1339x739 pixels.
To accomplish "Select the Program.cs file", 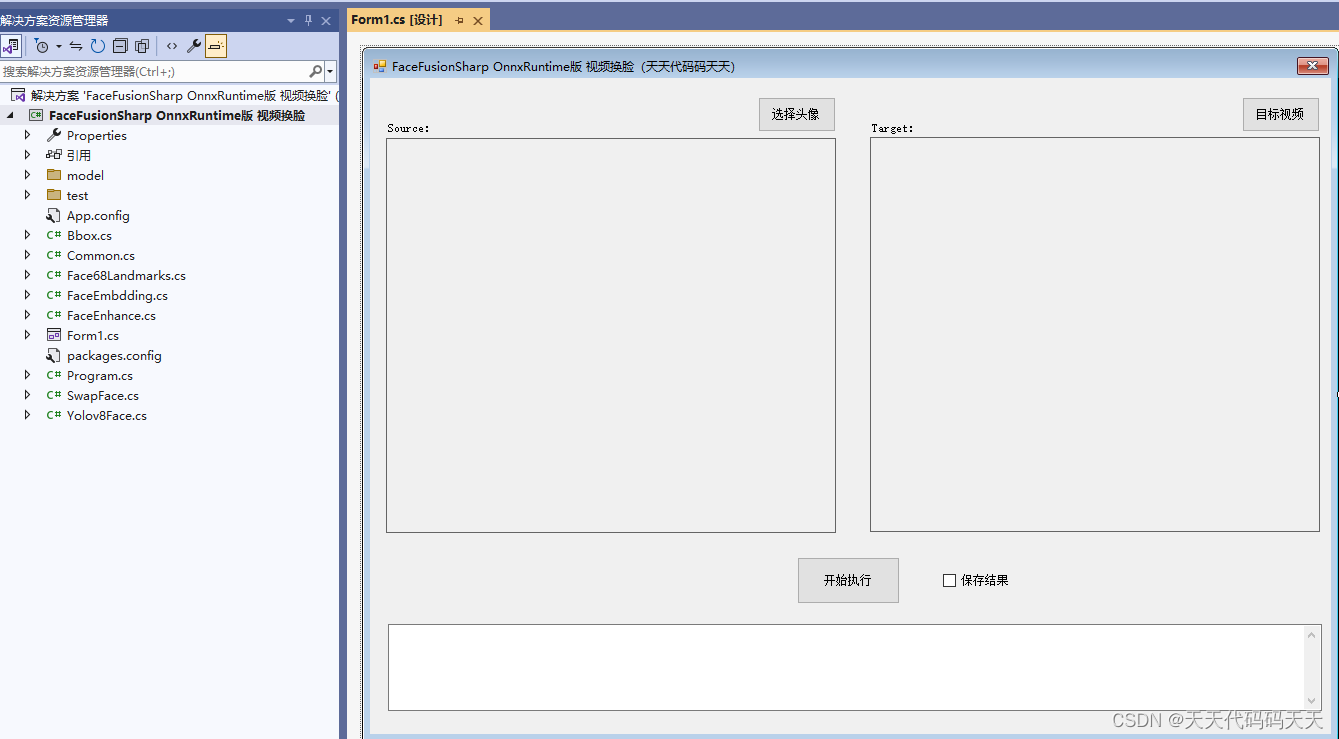I will coord(100,375).
